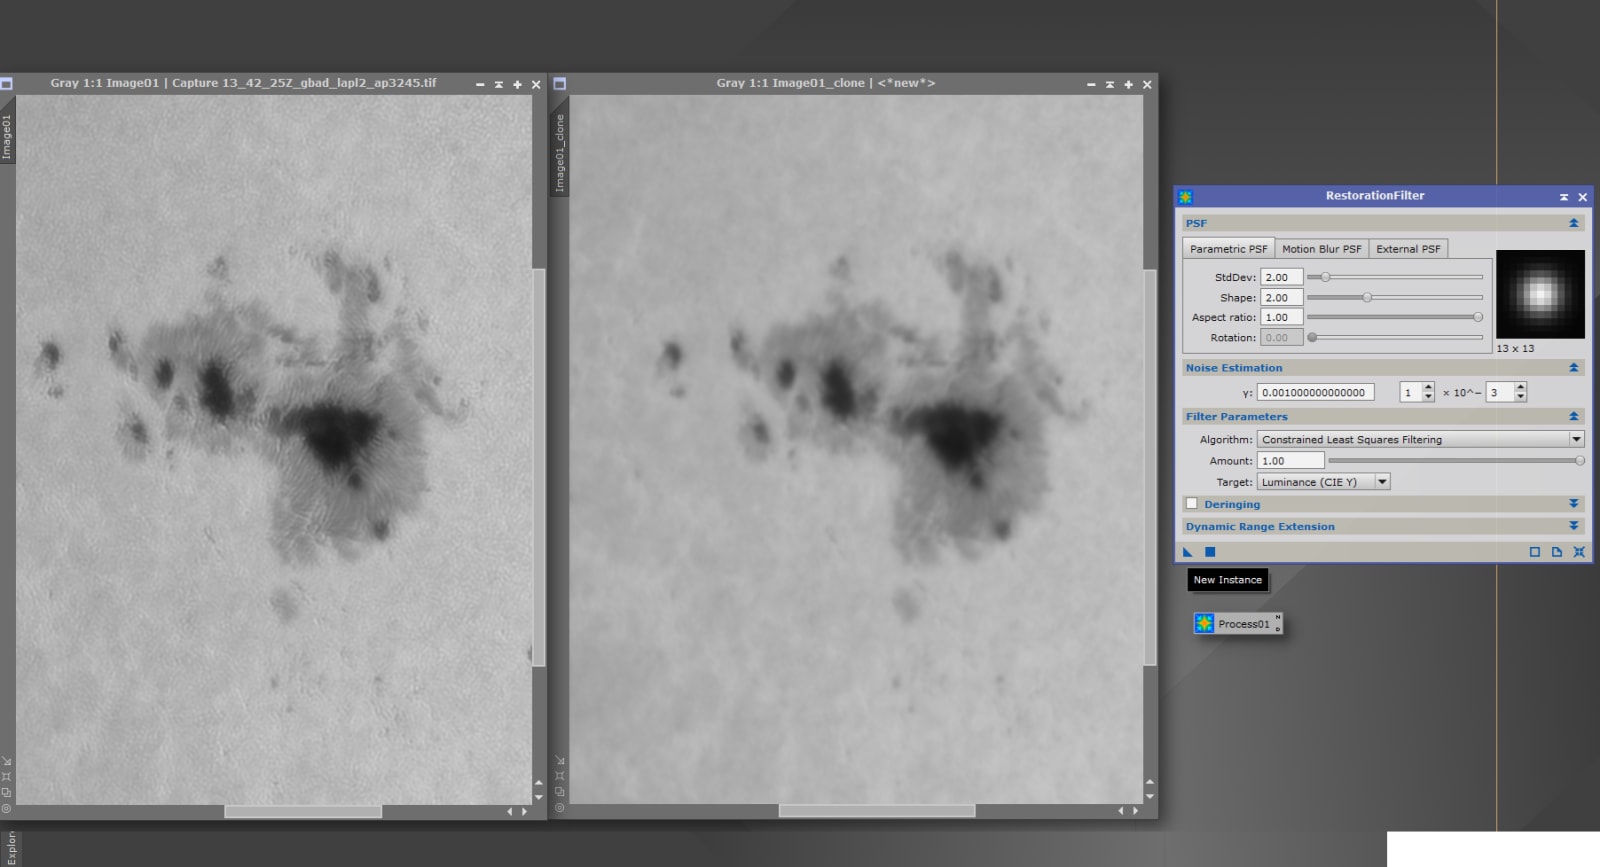Click the RestorationFilter title bar process icon

[1186, 197]
